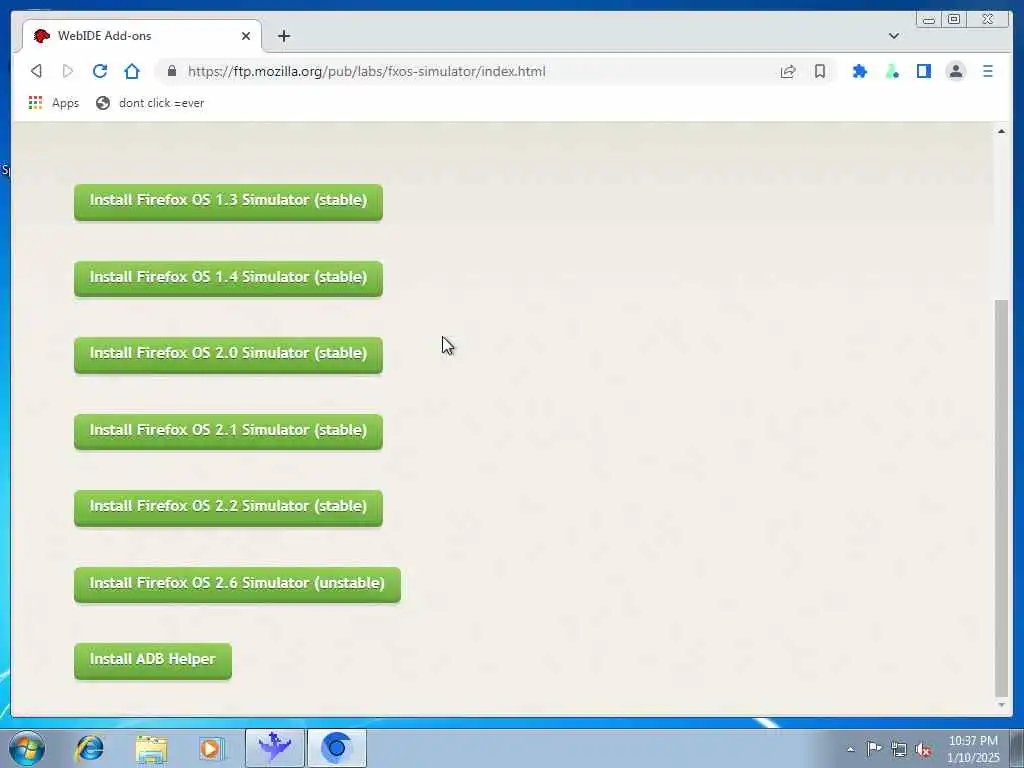Open Windows Explorer from the taskbar
Viewport: 1024px width, 768px height.
[x=152, y=748]
